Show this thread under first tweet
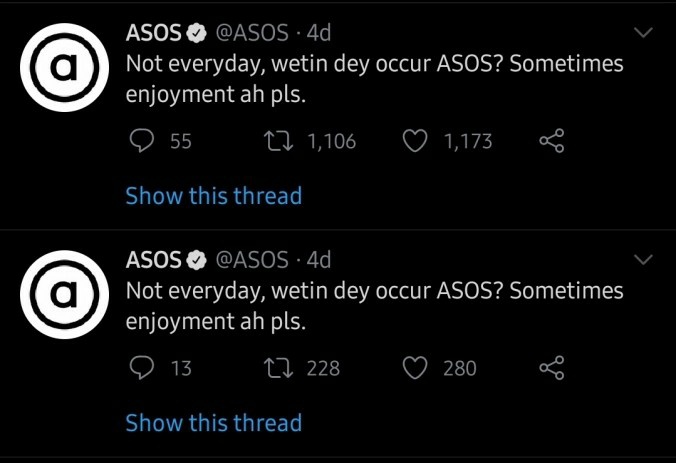The height and width of the screenshot is (463, 676). [213, 196]
